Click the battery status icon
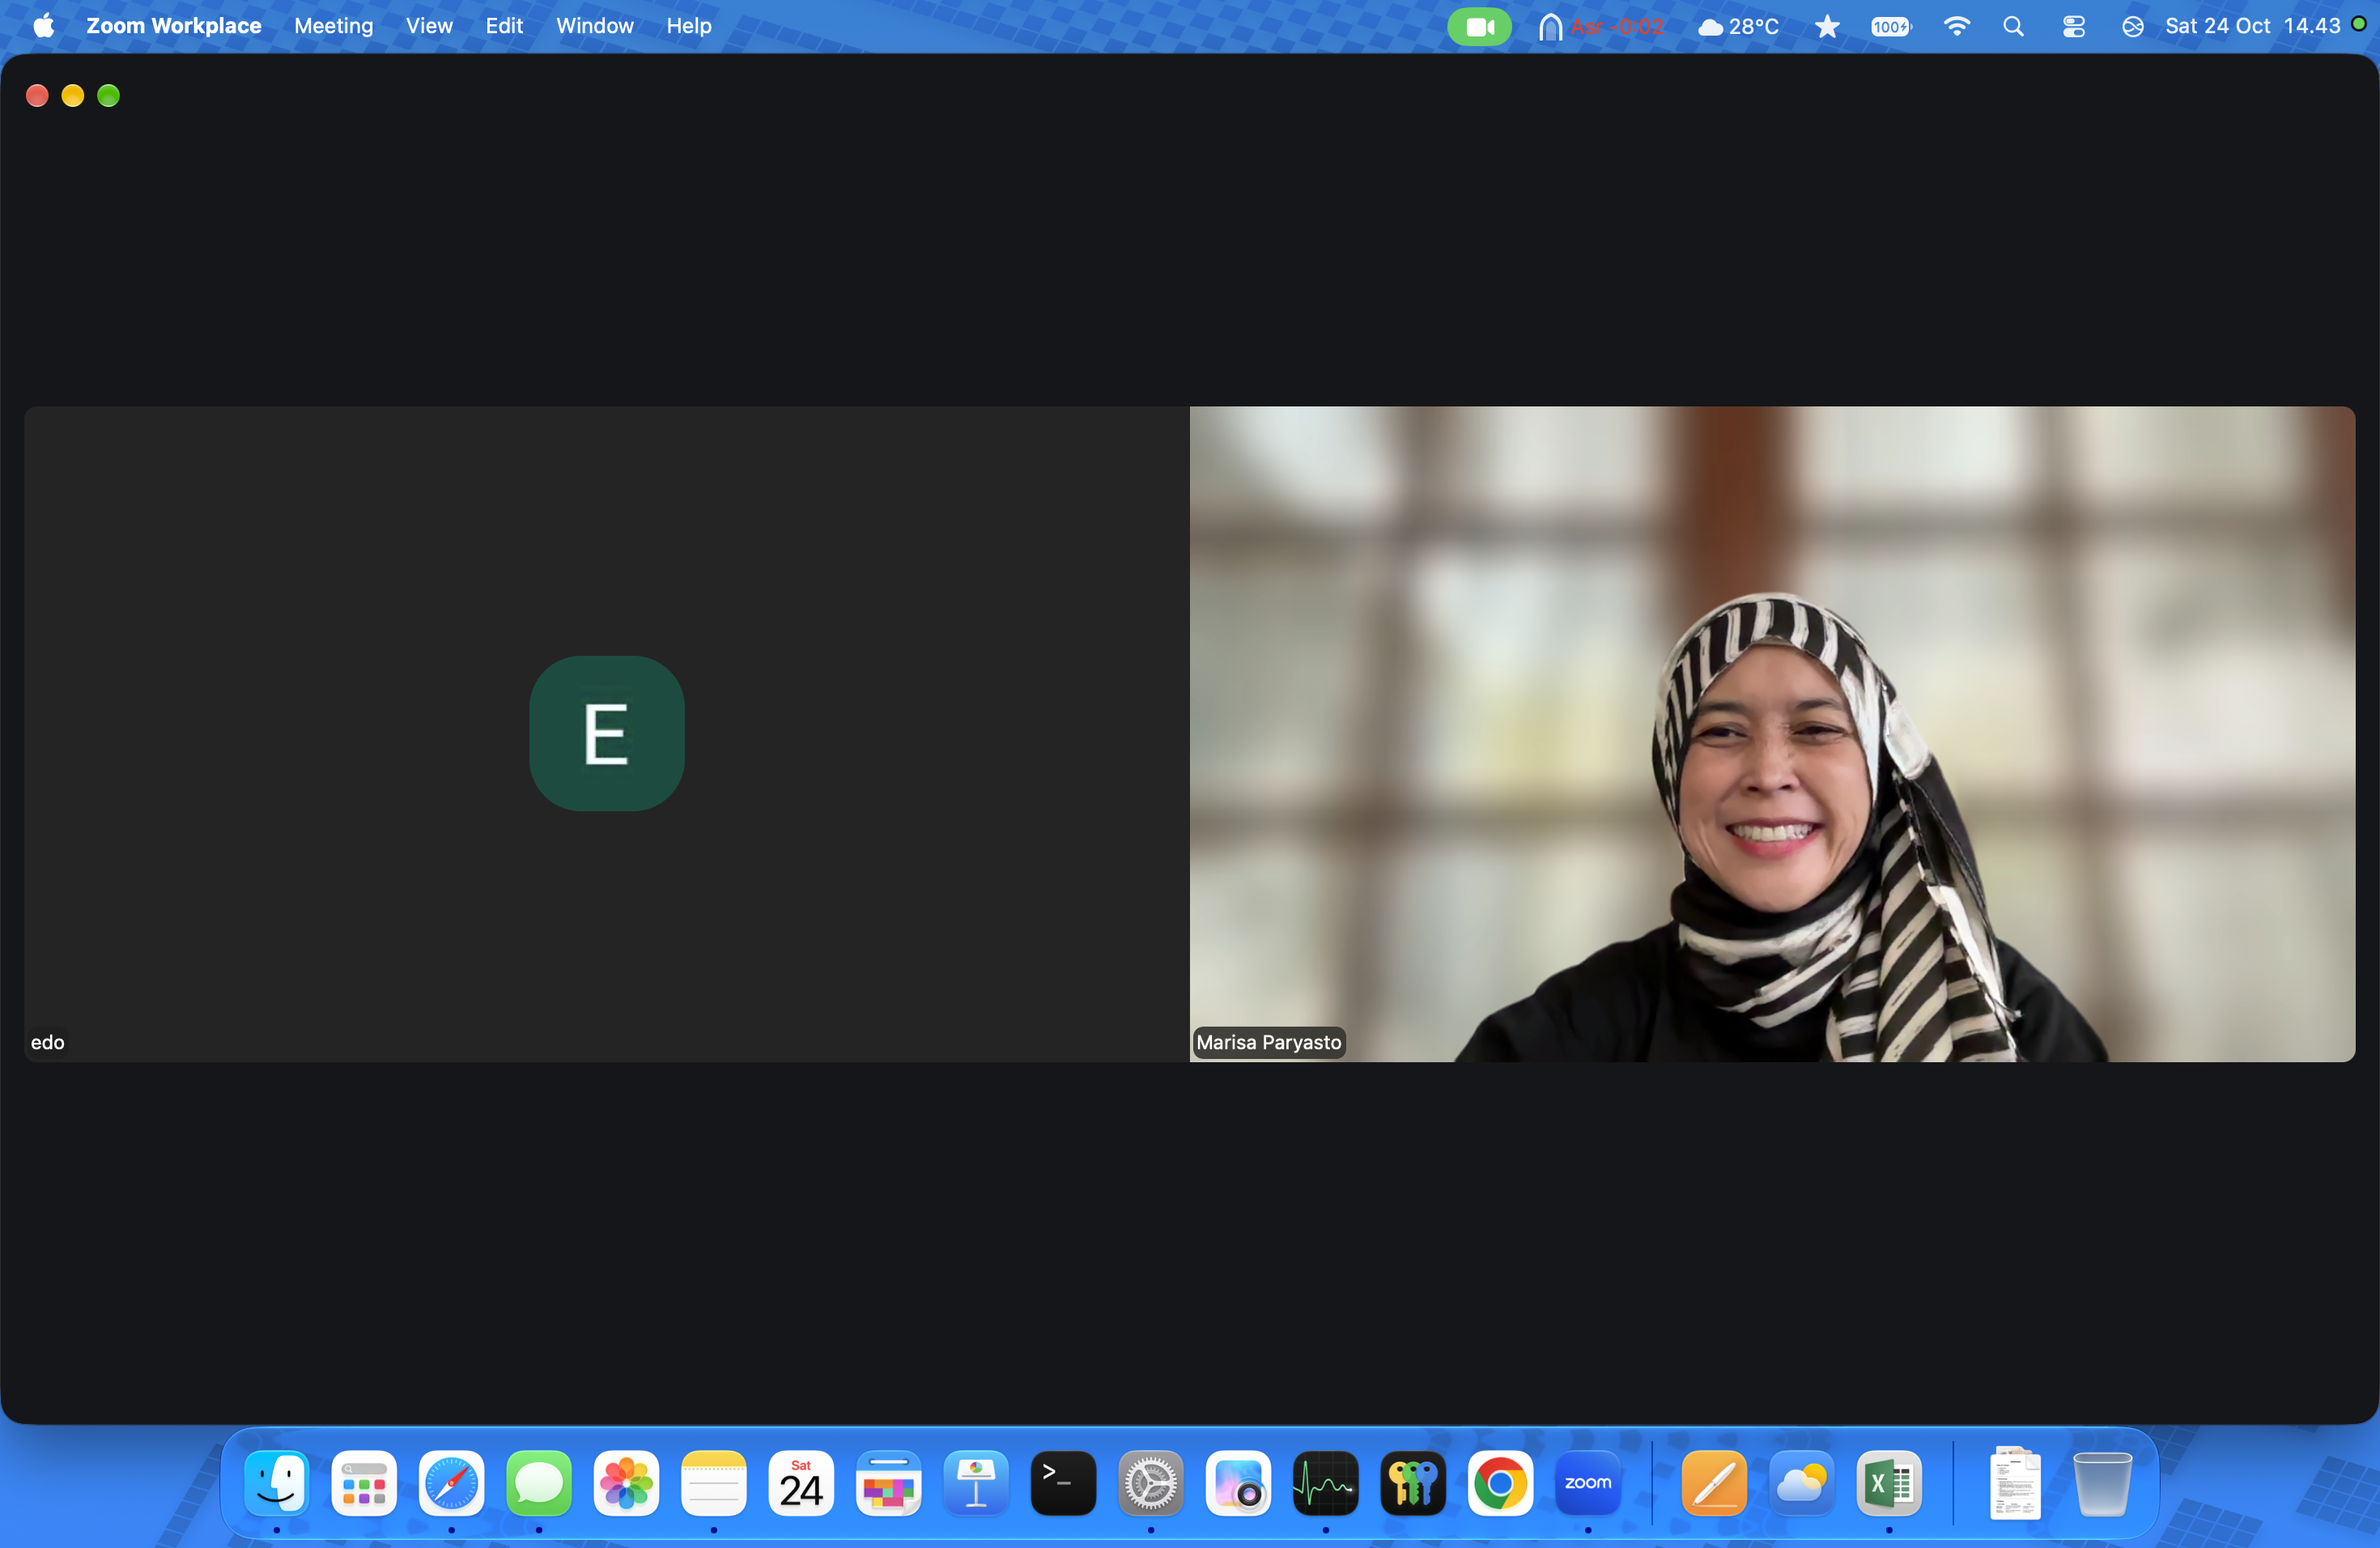 point(1891,27)
